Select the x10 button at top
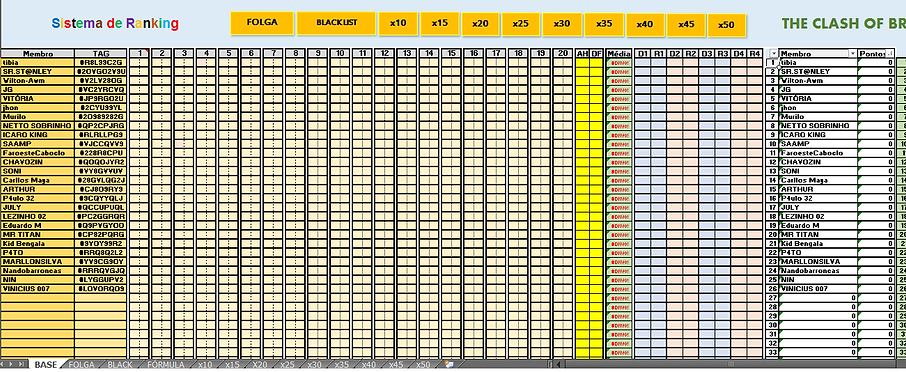The width and height of the screenshot is (906, 372). (398, 24)
